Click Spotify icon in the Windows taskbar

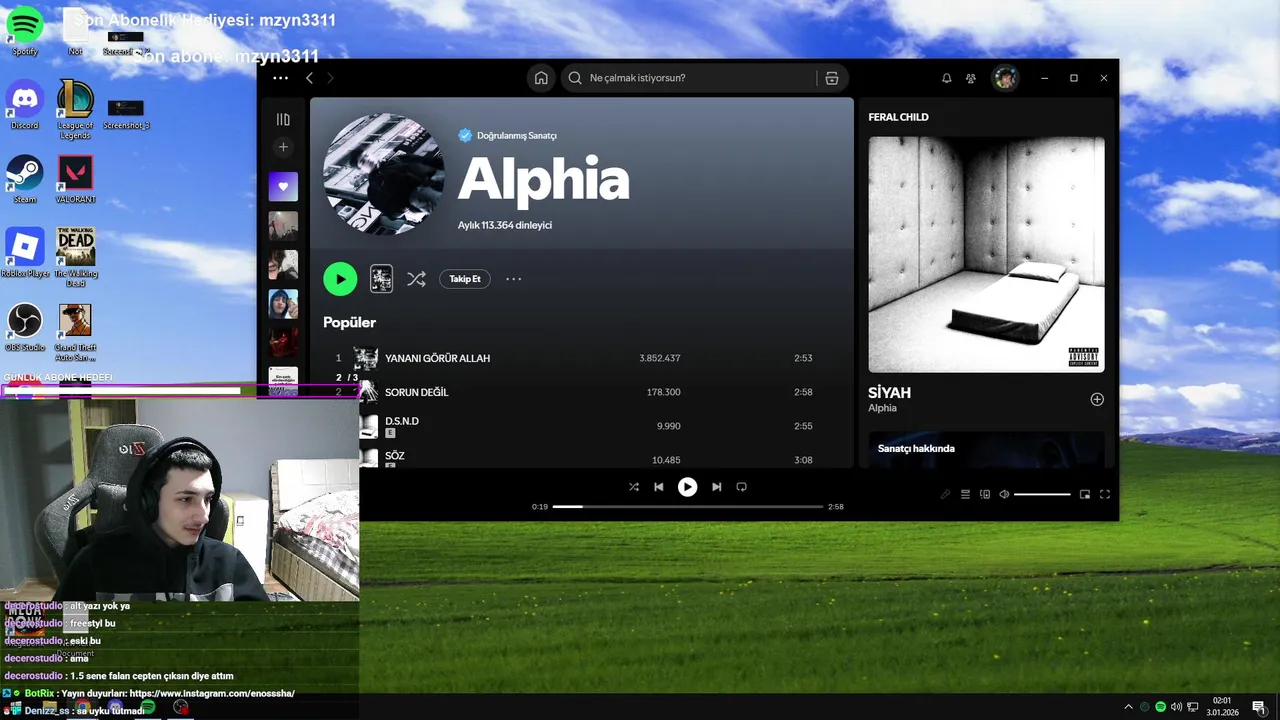(148, 707)
